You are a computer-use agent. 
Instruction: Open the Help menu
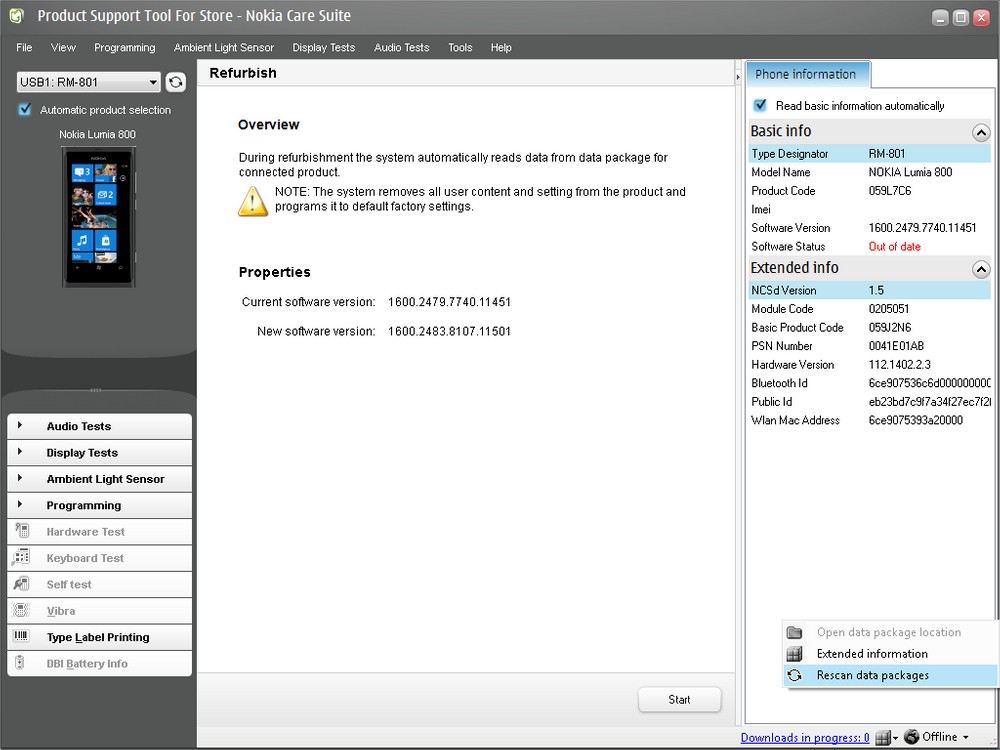point(501,47)
